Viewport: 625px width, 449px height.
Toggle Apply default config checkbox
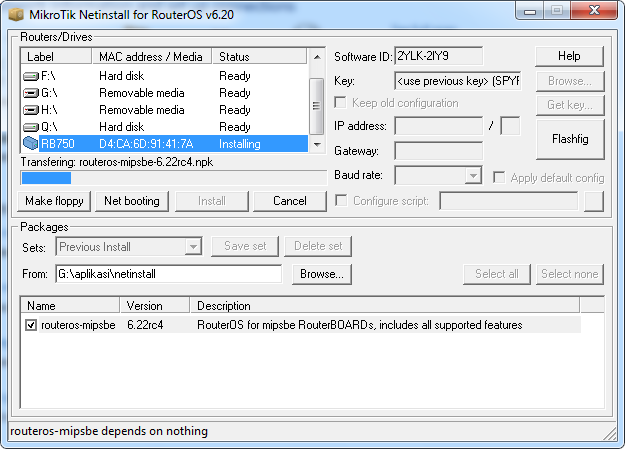[x=499, y=177]
